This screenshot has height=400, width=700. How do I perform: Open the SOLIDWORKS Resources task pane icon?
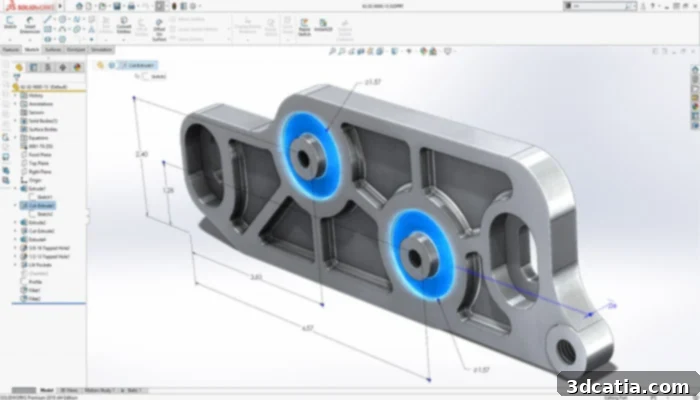(x=695, y=70)
